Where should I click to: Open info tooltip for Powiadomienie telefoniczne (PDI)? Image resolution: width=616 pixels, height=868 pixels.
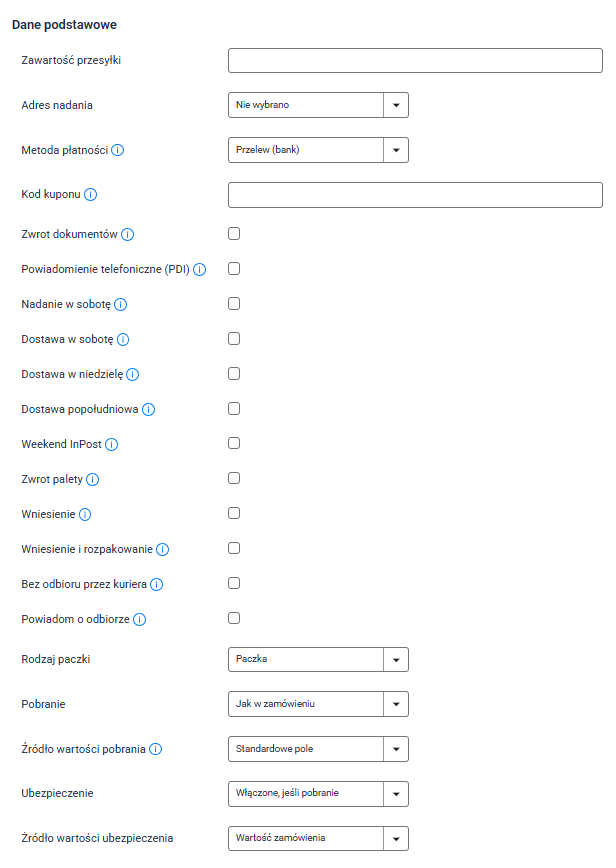click(x=200, y=269)
